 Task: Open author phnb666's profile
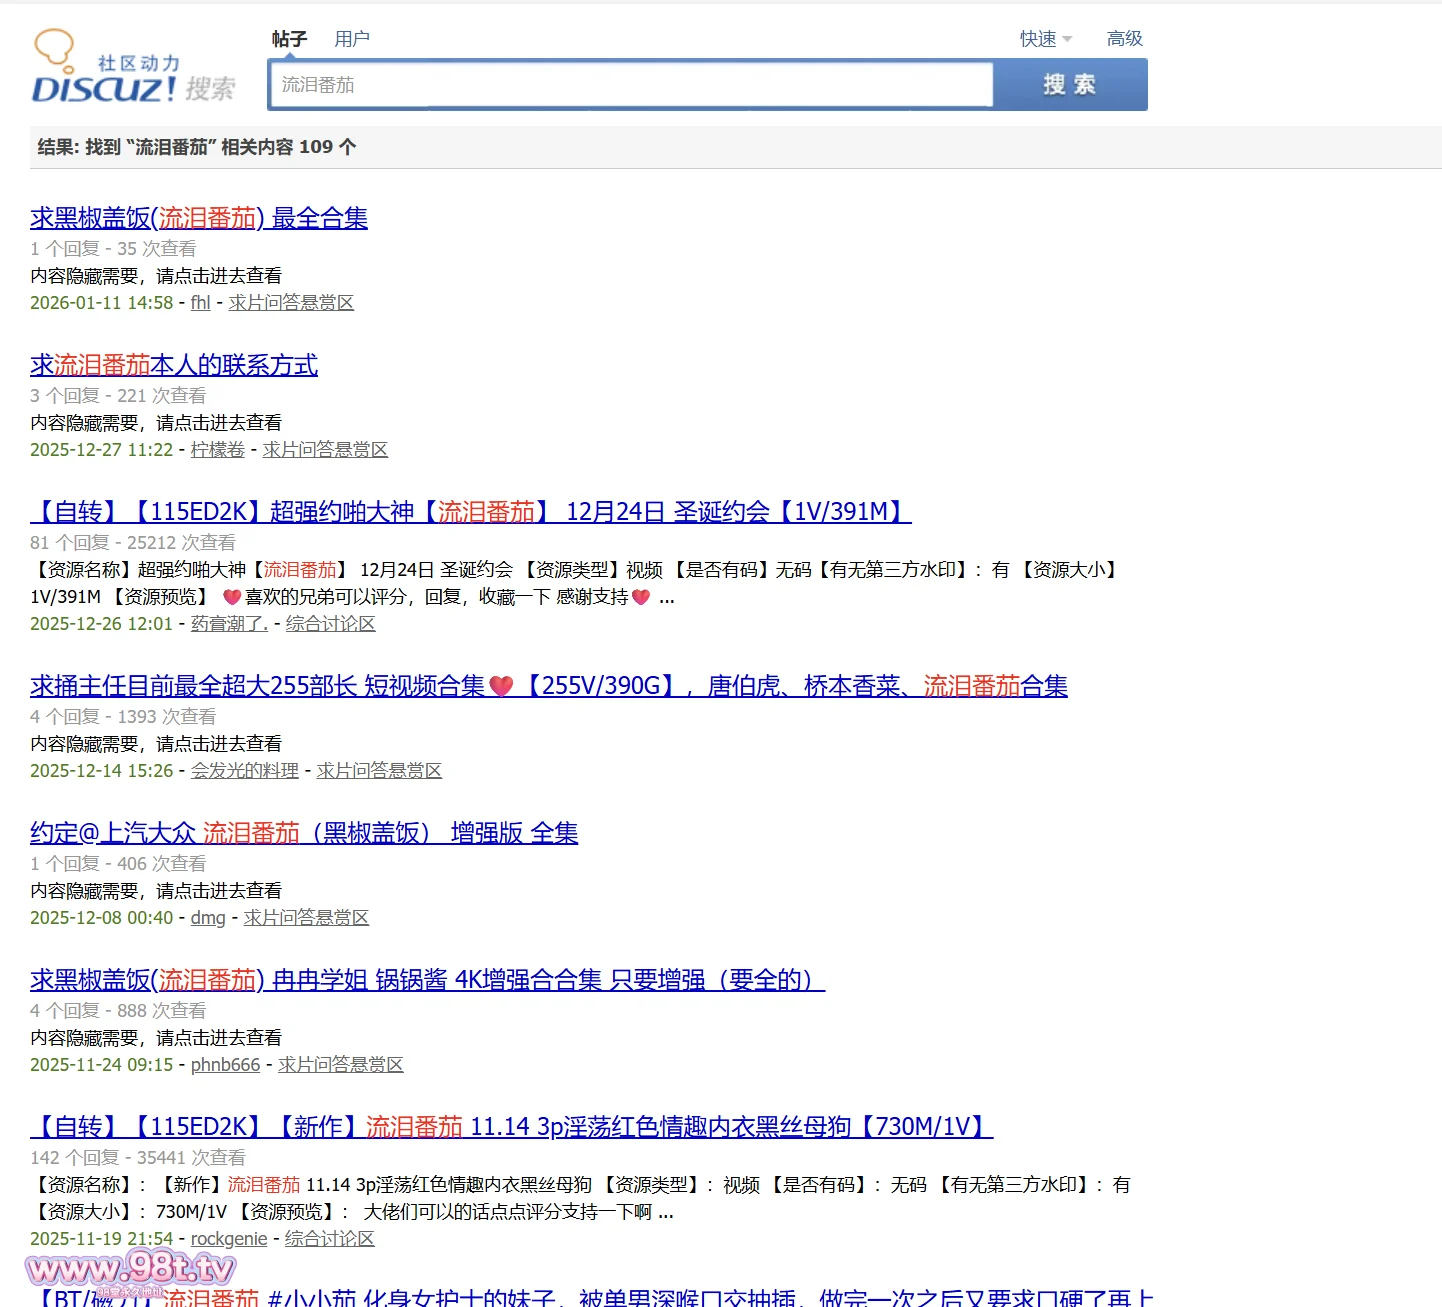[225, 1065]
